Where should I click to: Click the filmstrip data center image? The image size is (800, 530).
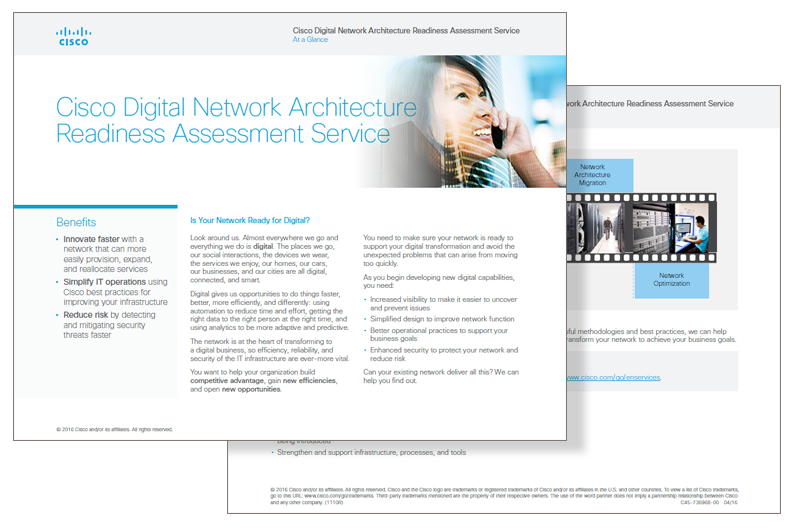point(641,228)
